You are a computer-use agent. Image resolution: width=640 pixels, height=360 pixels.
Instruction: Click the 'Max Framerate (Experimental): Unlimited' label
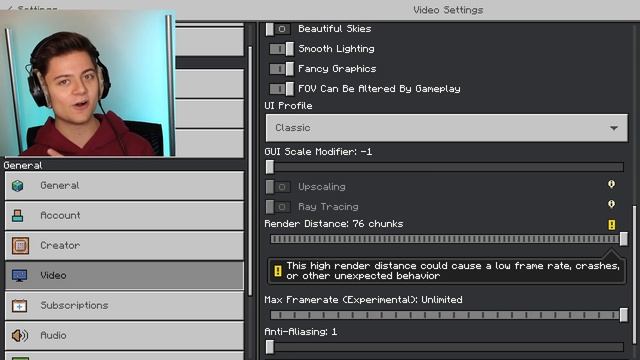(x=363, y=300)
